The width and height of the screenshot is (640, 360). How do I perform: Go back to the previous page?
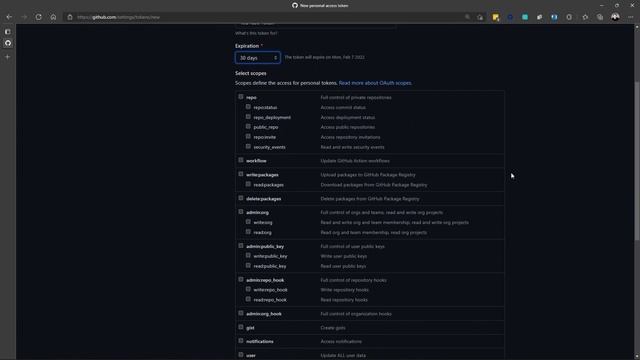click(9, 17)
